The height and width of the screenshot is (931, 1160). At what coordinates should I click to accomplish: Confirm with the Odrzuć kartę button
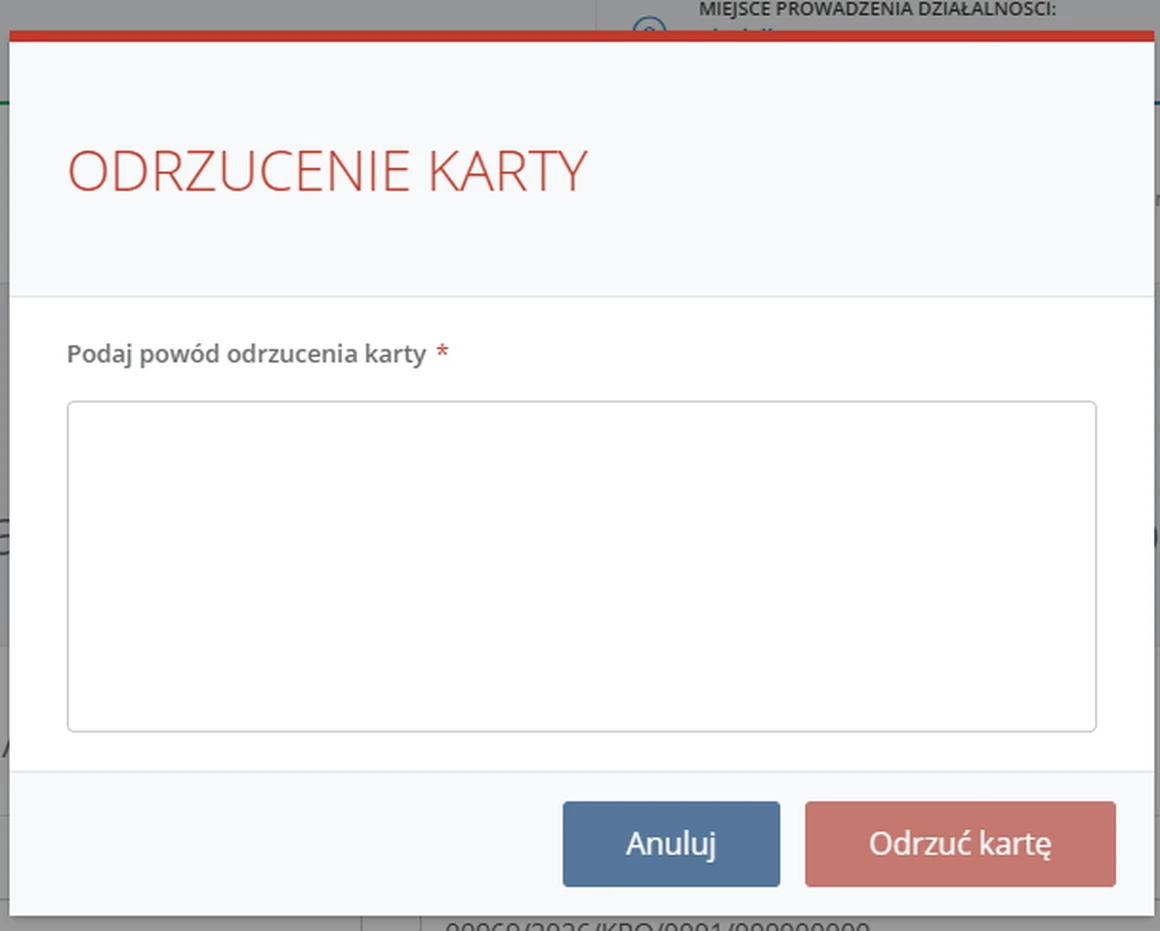click(960, 844)
